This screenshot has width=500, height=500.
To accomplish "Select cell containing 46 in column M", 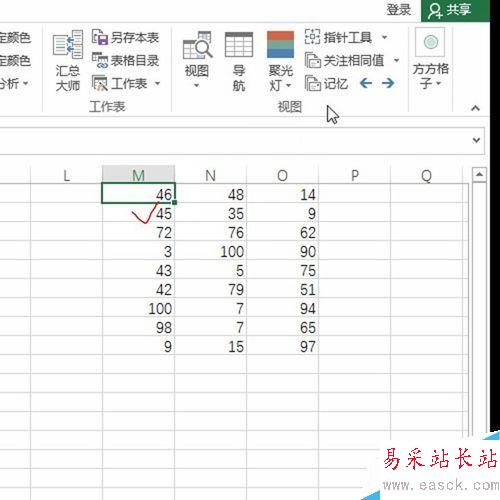I will pos(138,193).
